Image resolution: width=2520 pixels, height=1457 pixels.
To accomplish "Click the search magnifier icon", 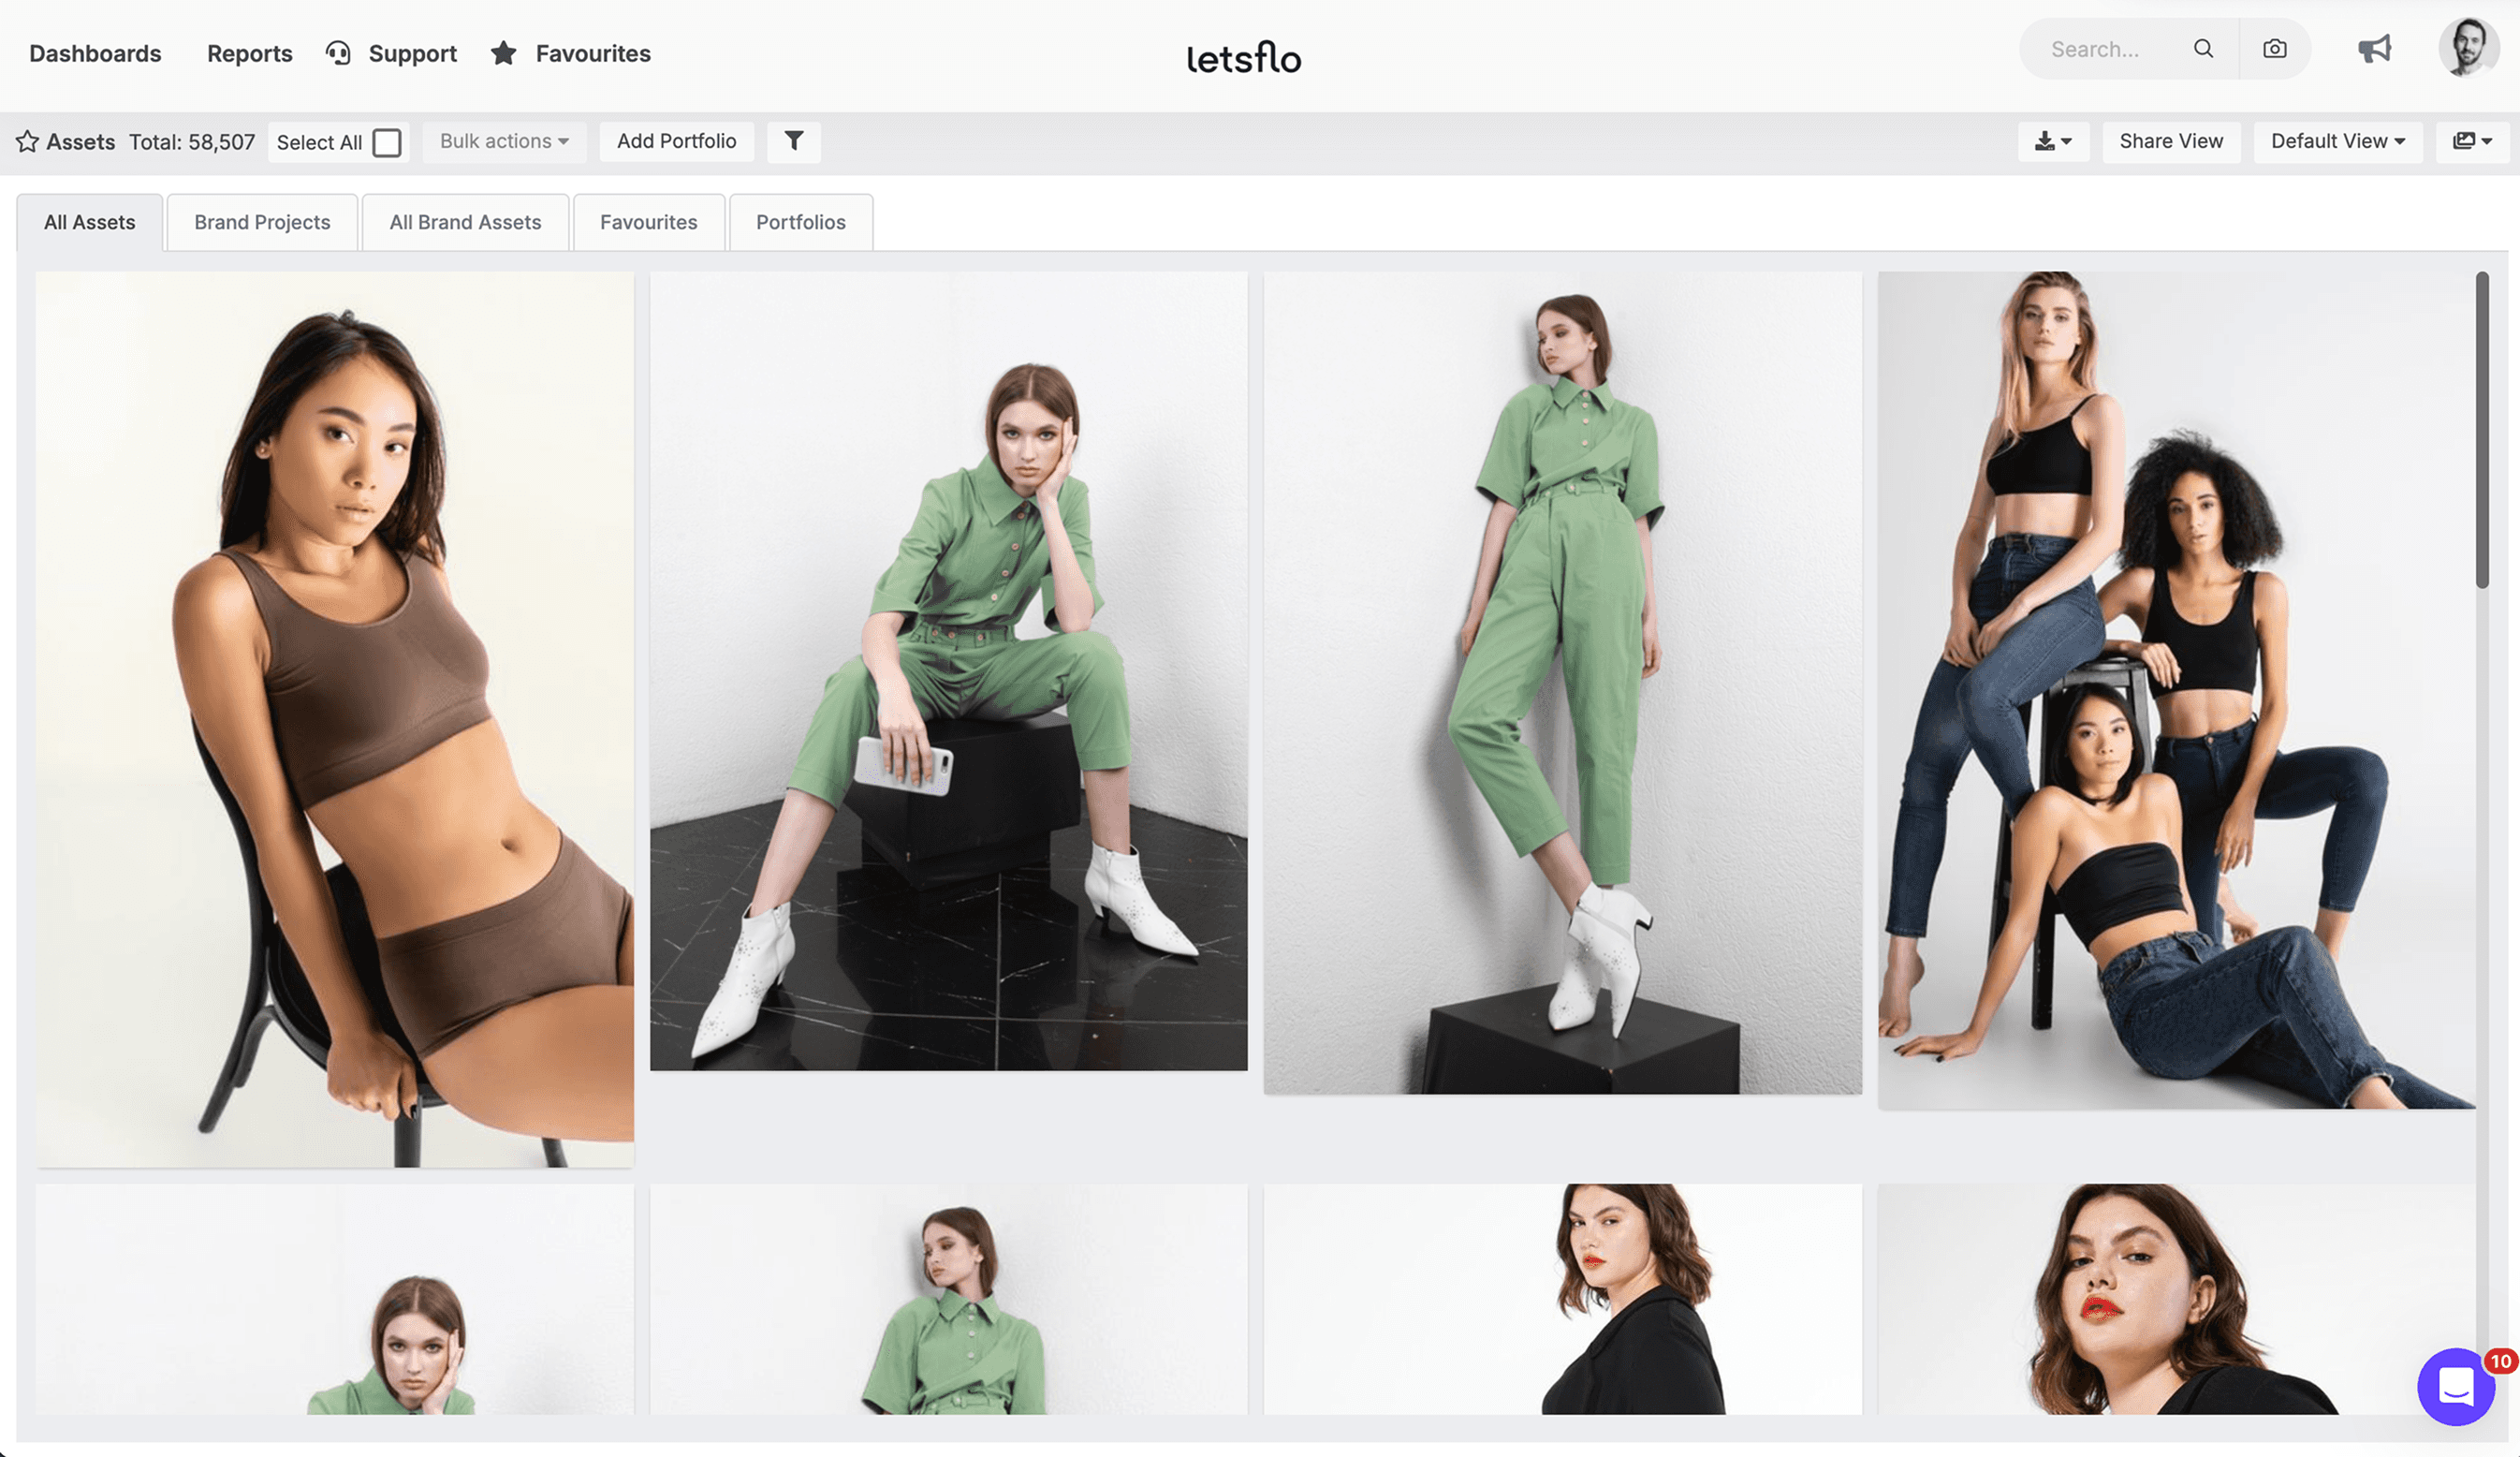I will tap(2203, 49).
